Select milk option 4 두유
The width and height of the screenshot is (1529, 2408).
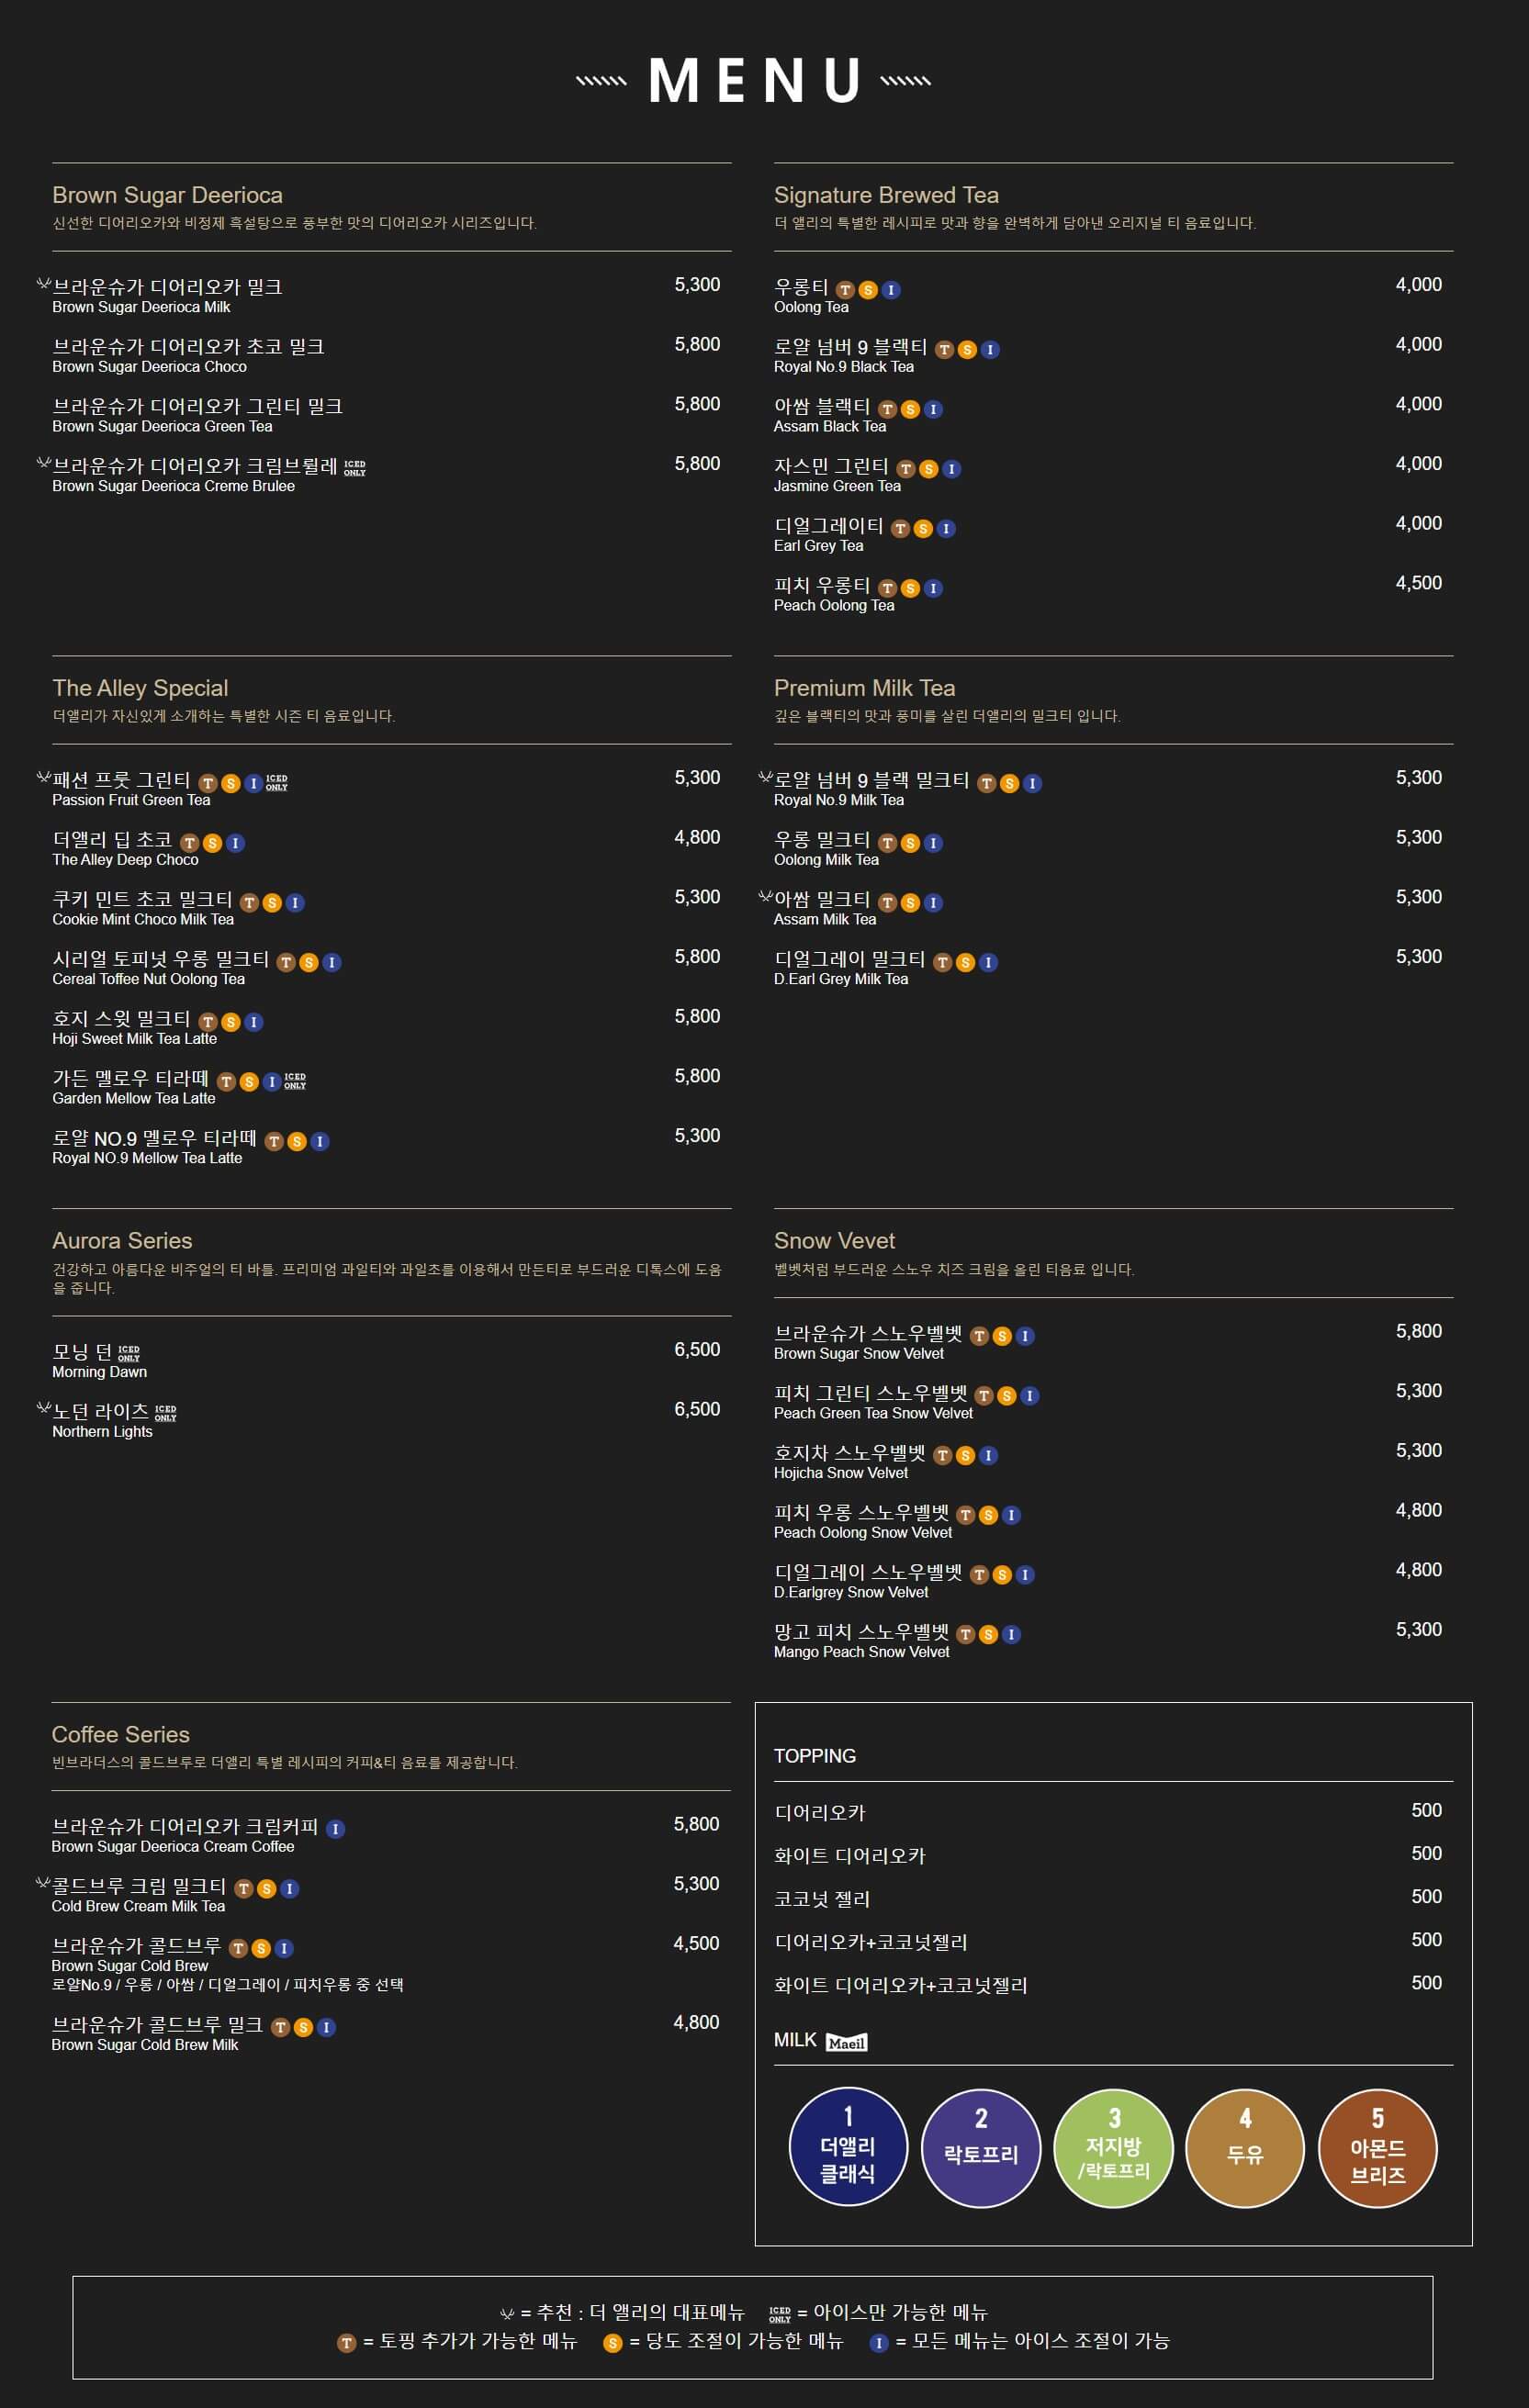coord(1245,2147)
